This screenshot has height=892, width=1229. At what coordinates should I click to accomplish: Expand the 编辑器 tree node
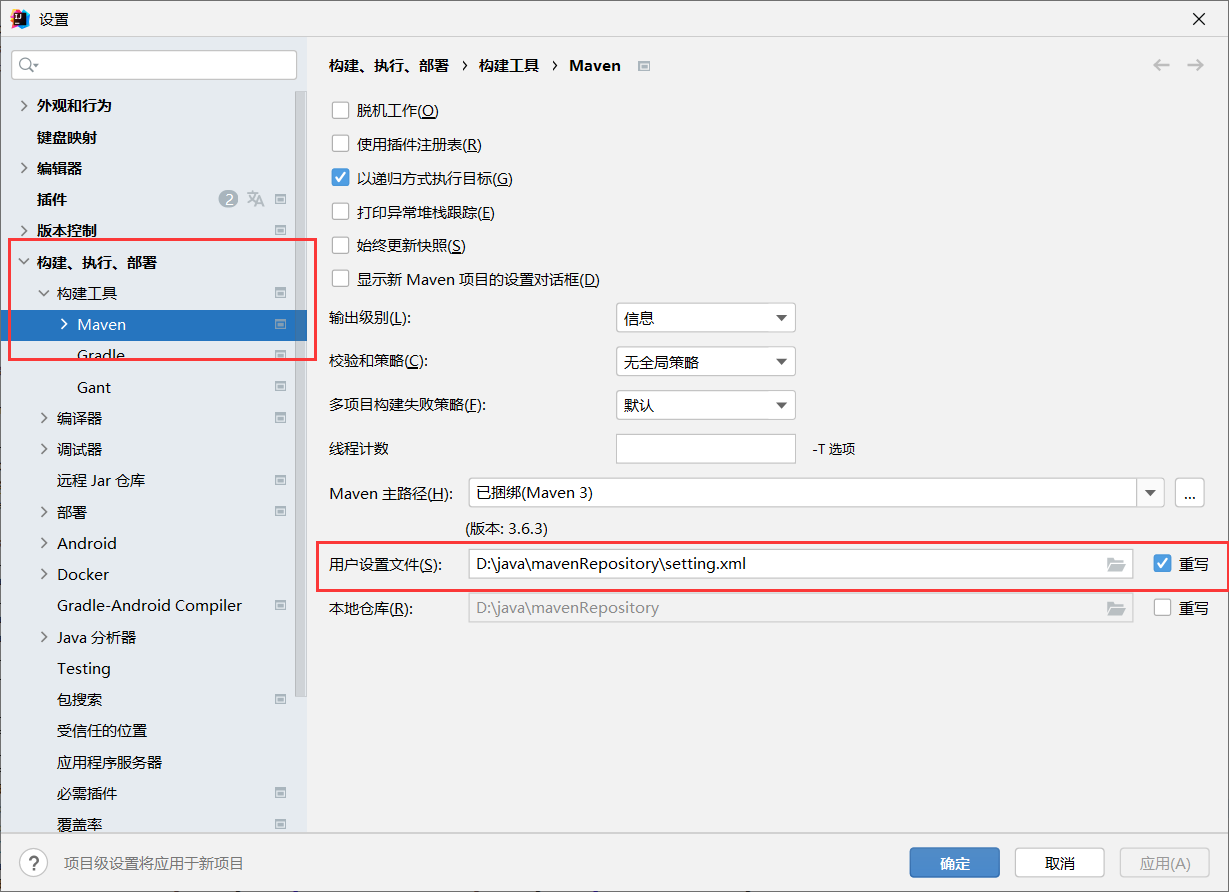tap(24, 168)
